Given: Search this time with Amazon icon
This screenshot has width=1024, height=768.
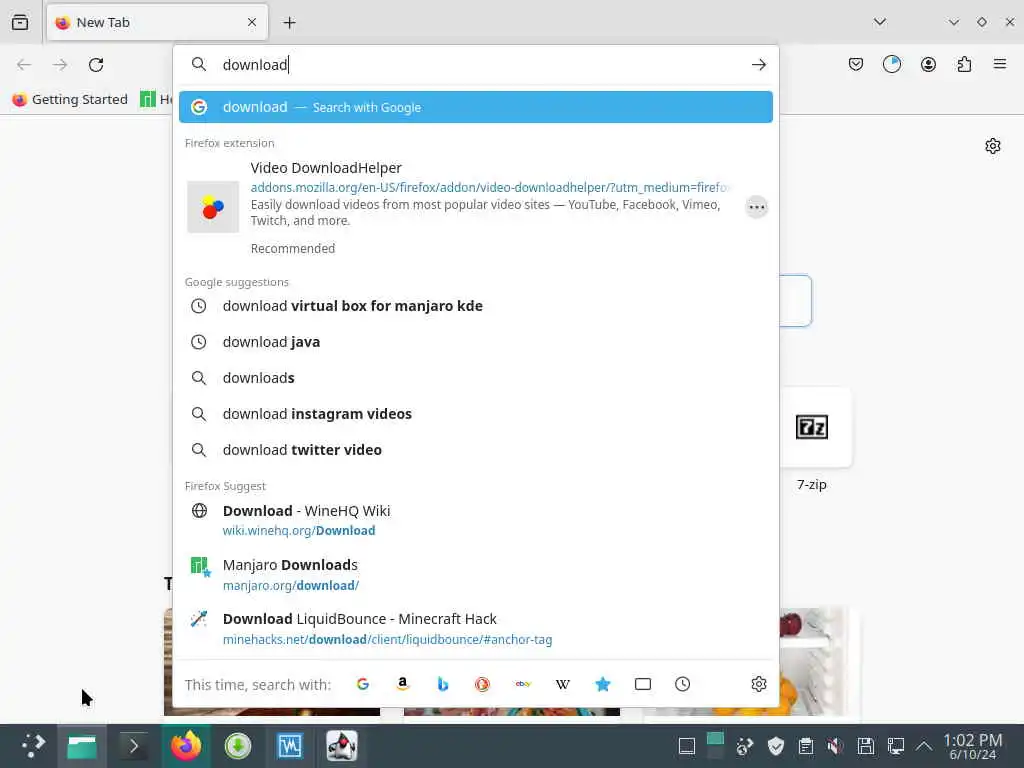Looking at the screenshot, I should (x=403, y=684).
